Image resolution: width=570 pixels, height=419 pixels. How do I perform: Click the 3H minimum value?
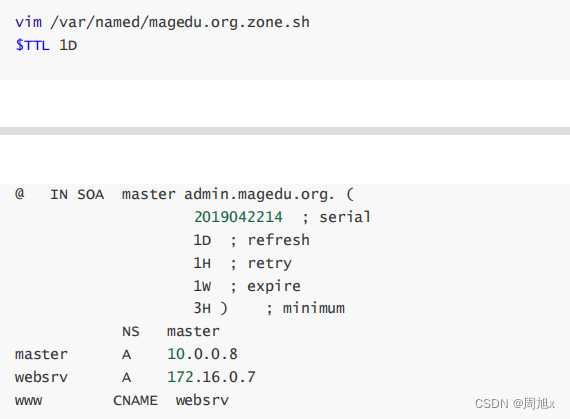click(202, 309)
